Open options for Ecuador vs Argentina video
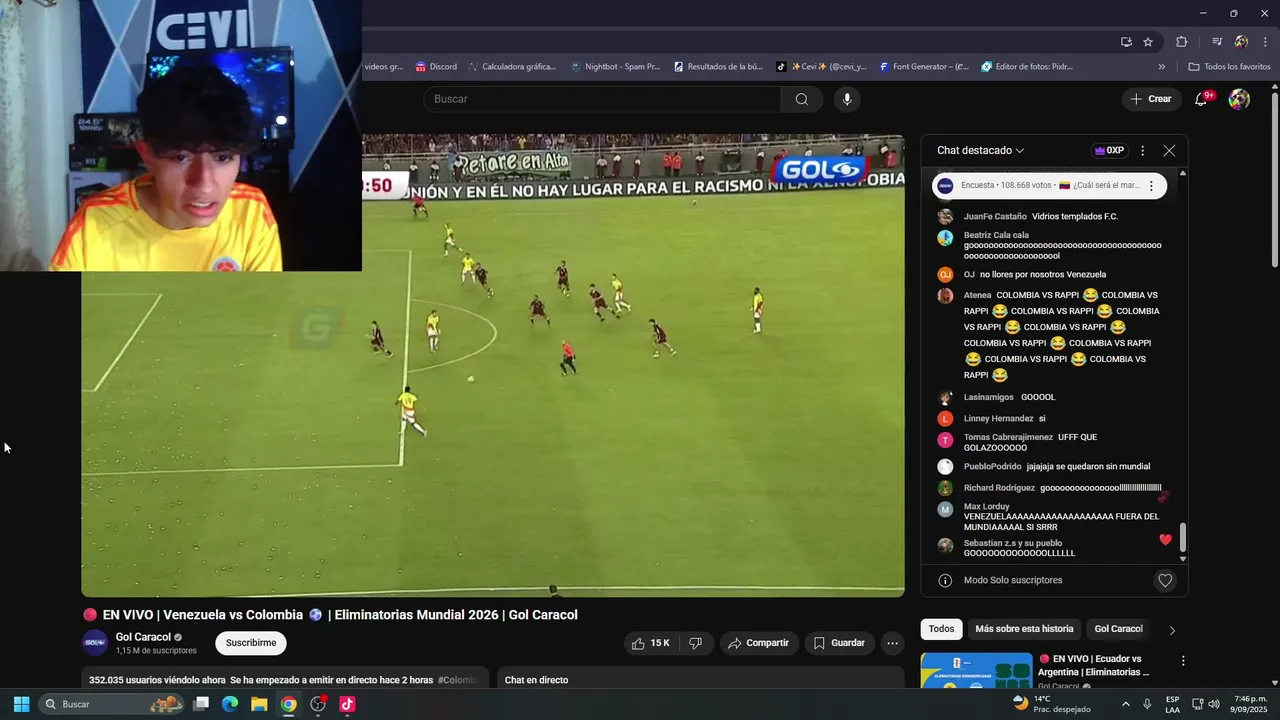Viewport: 1280px width, 720px height. pos(1183,661)
